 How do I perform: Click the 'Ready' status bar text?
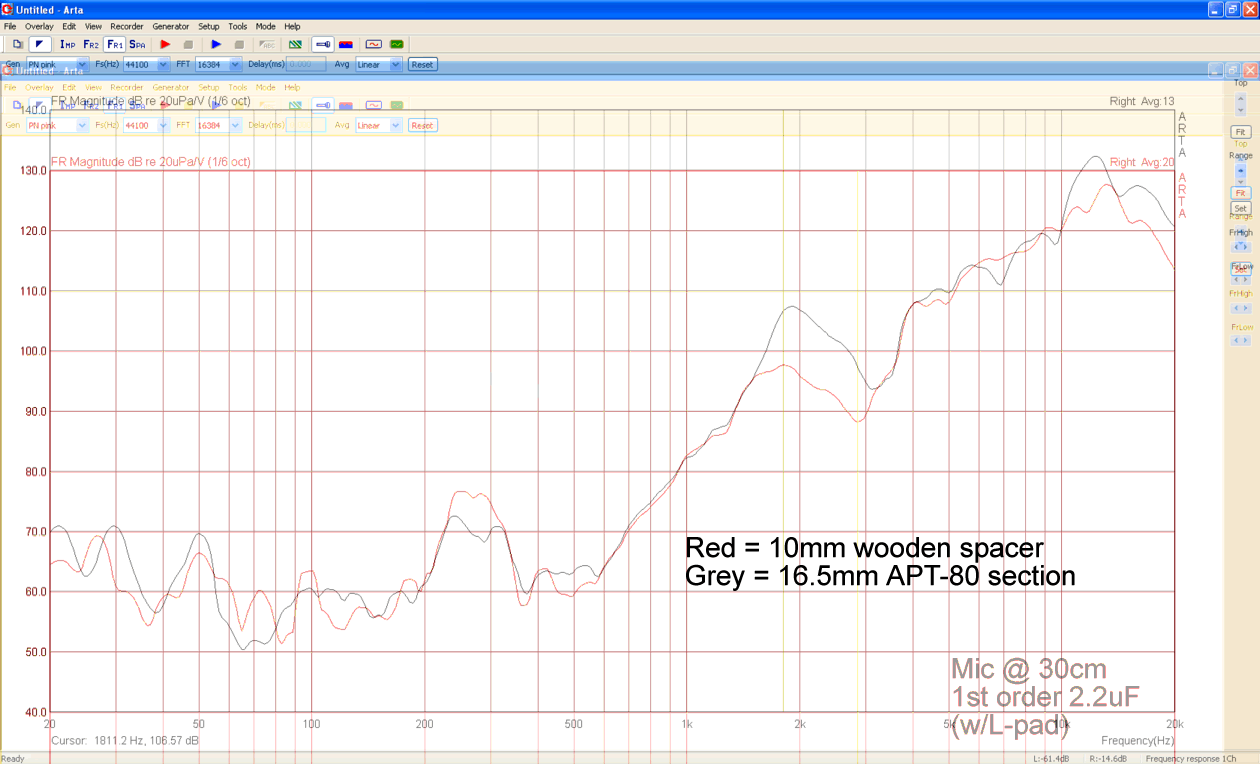pos(13,758)
